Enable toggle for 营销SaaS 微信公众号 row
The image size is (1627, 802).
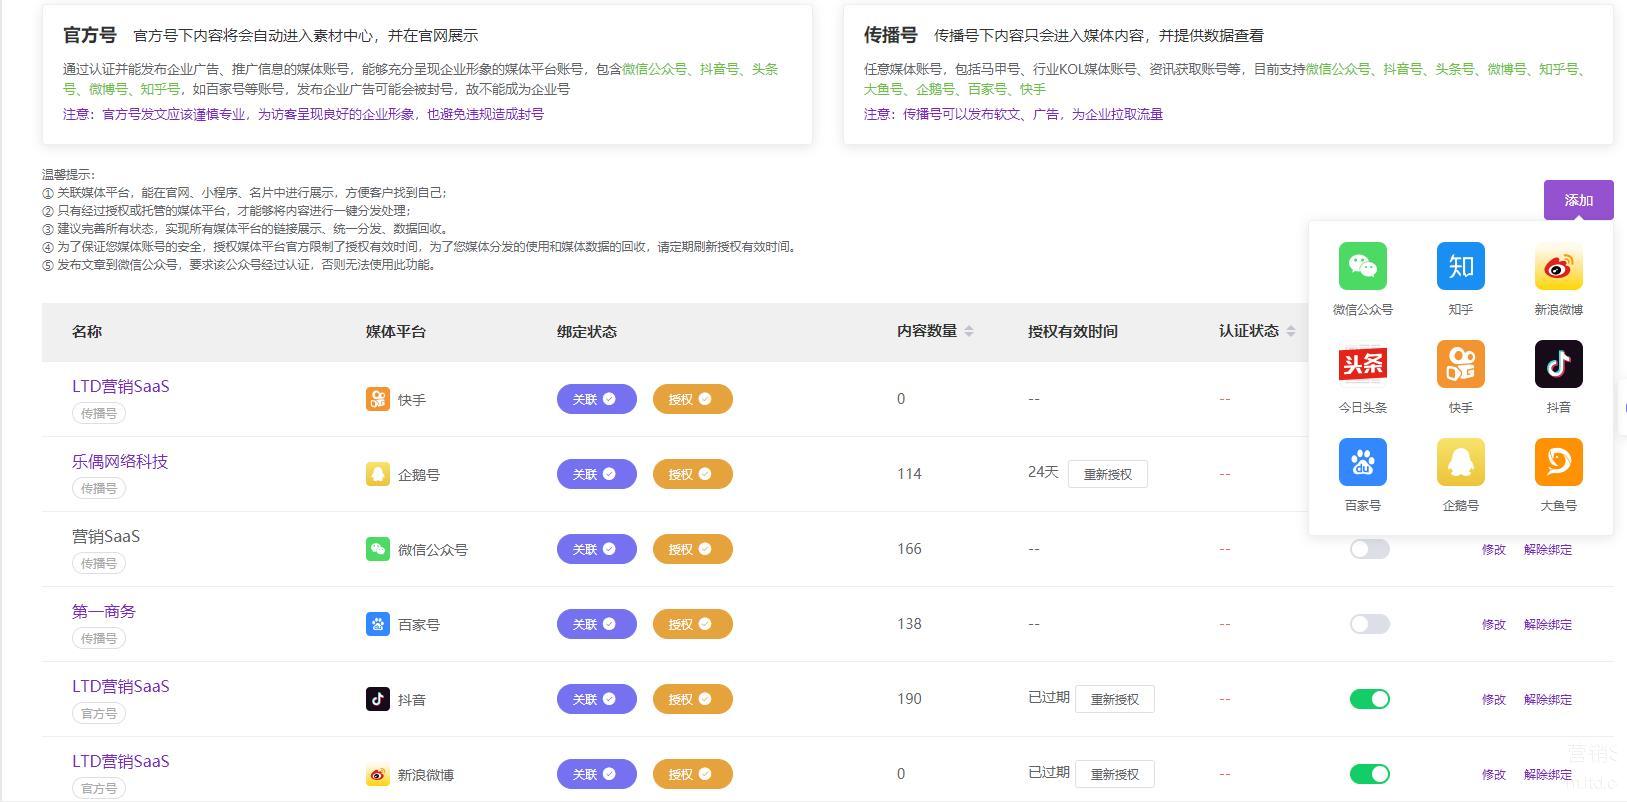click(1369, 549)
